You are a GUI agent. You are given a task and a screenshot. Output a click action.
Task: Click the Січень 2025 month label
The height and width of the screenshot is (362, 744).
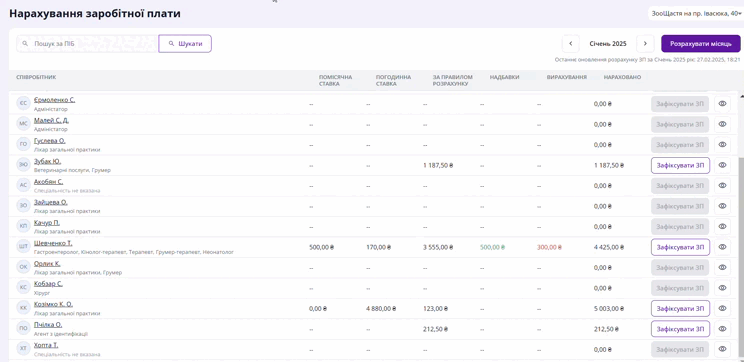608,44
